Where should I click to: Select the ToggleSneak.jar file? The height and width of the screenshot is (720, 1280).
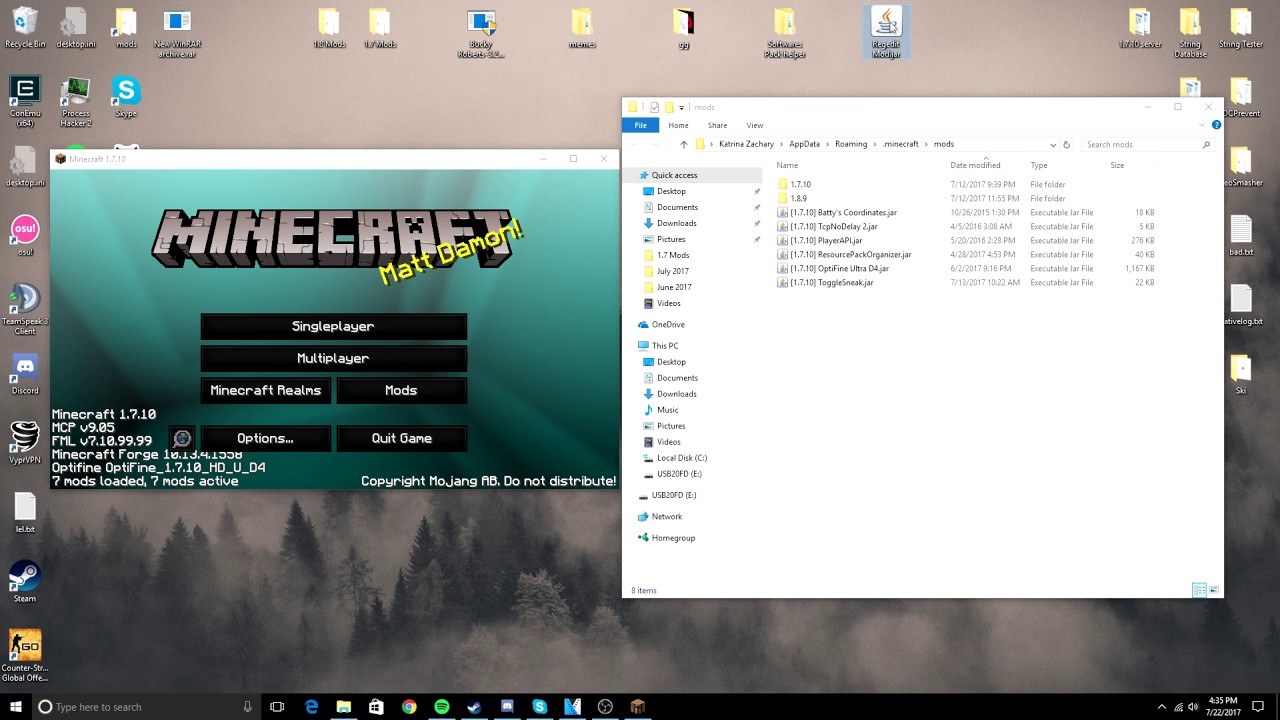tap(832, 282)
